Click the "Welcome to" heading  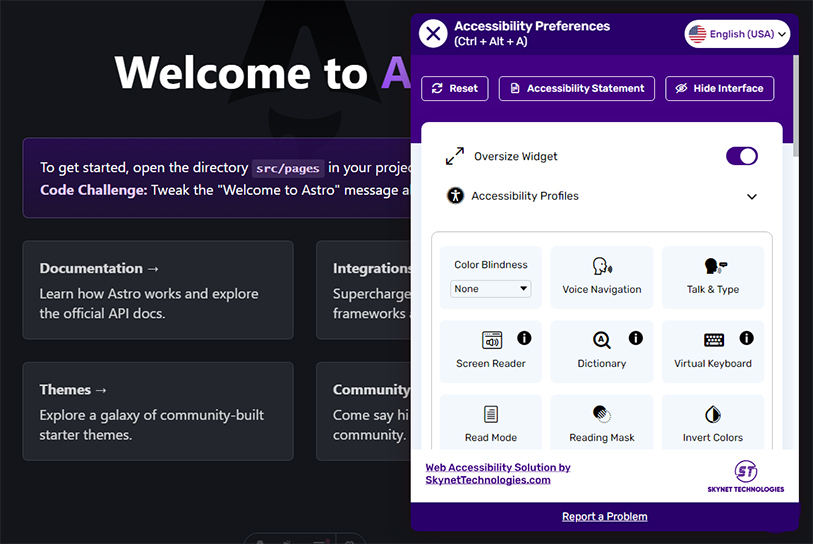[241, 73]
